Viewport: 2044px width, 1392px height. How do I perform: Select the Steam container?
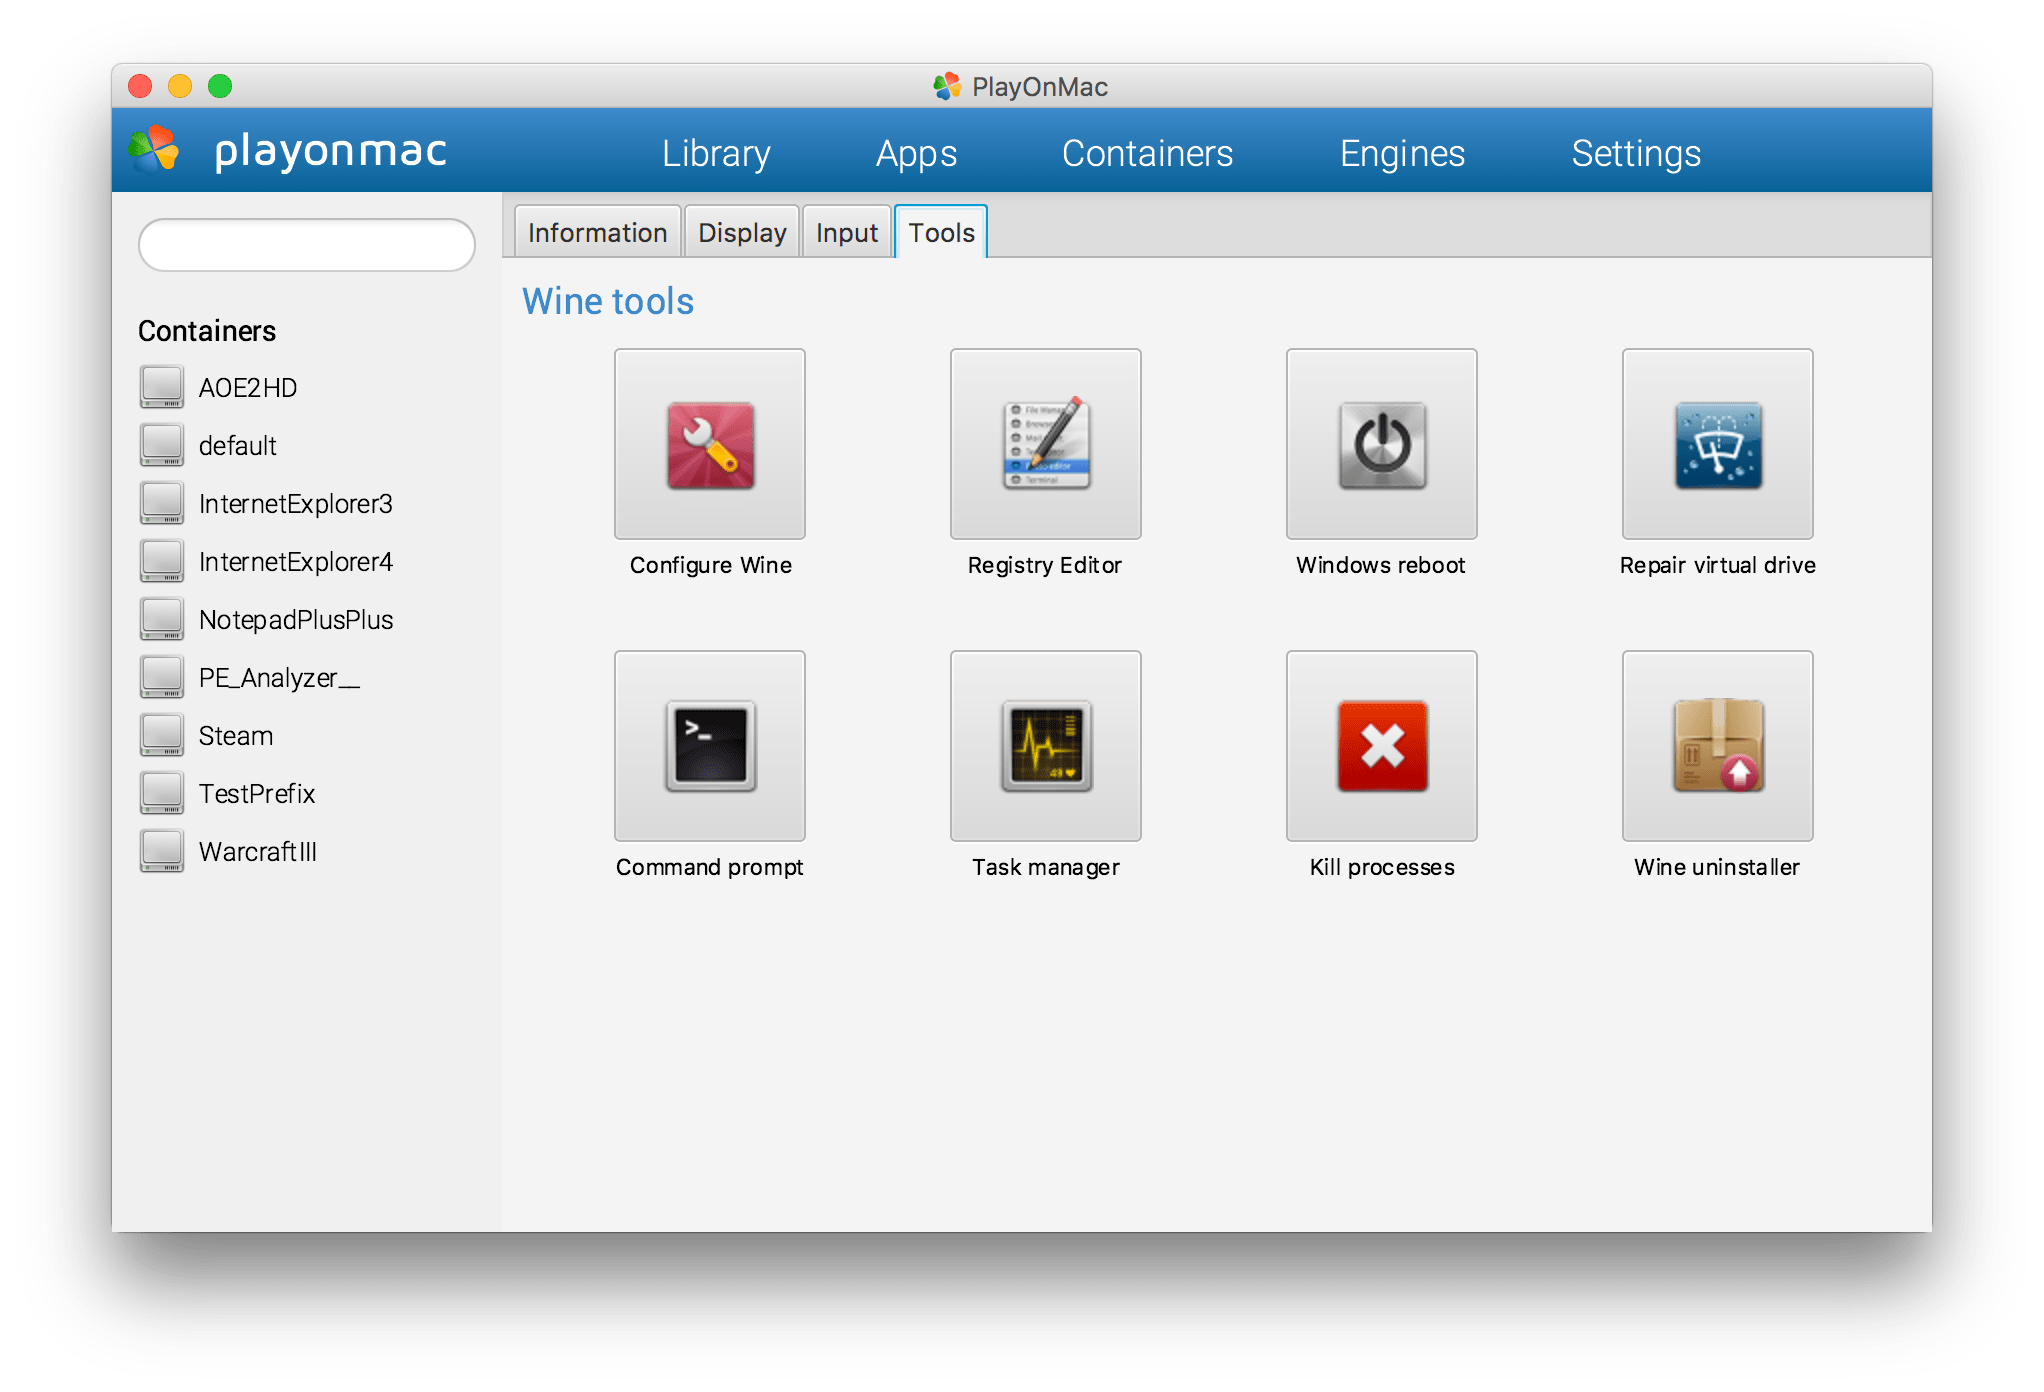pyautogui.click(x=235, y=736)
